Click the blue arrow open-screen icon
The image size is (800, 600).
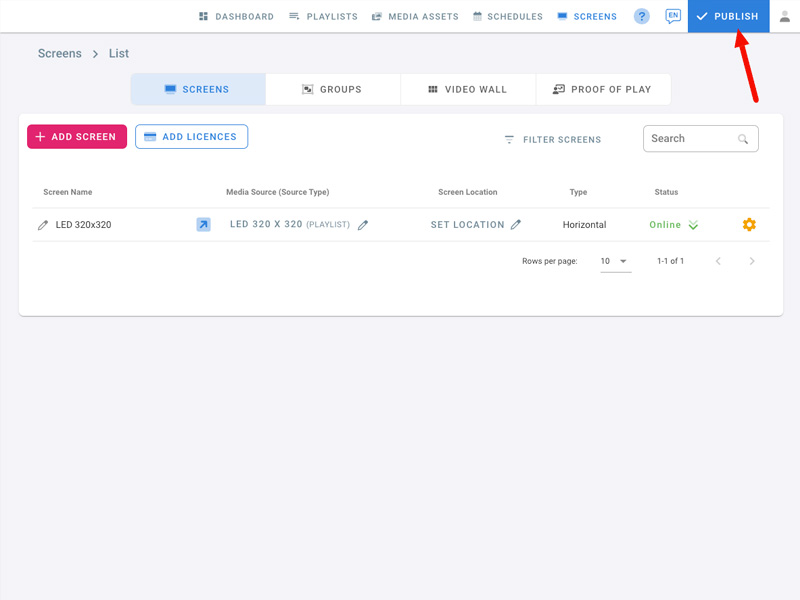click(x=203, y=225)
